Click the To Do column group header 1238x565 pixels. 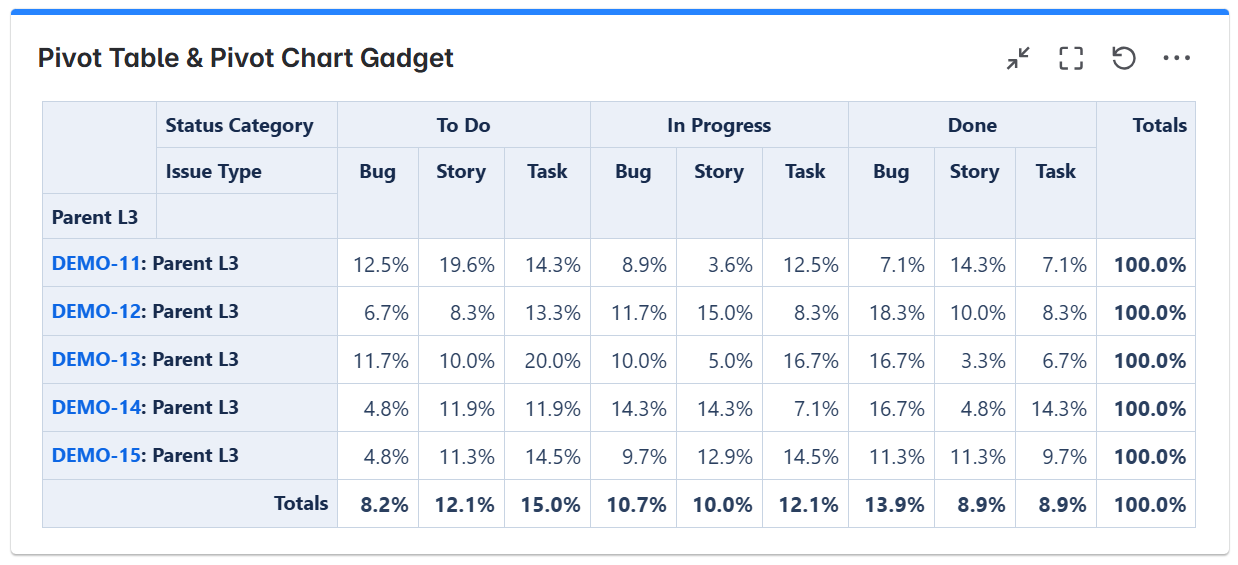pos(463,126)
